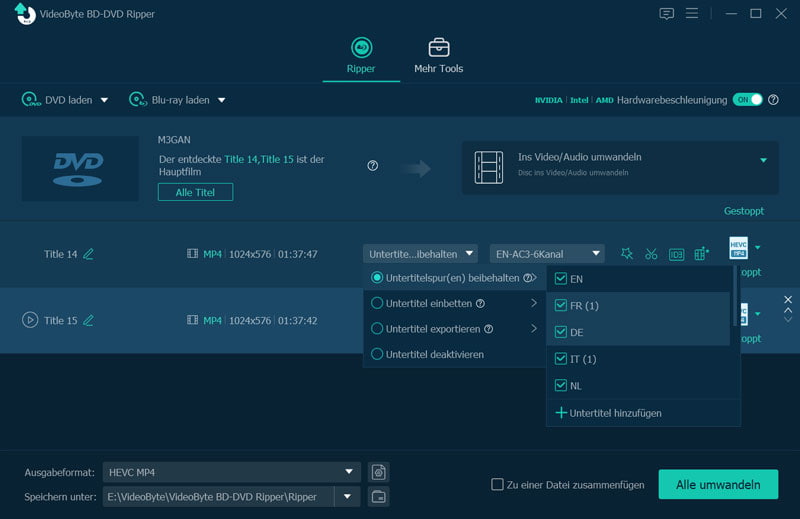Click the film strip icon for conversion mode
Image resolution: width=800 pixels, height=519 pixels.
click(x=488, y=167)
